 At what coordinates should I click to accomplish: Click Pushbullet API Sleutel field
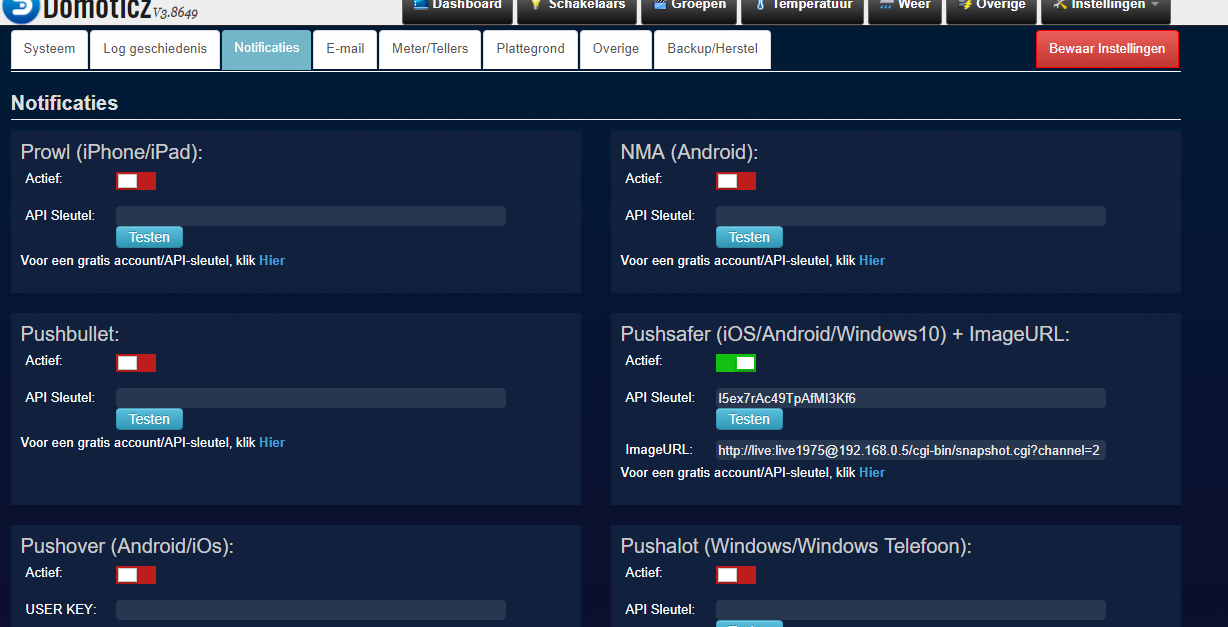click(311, 398)
